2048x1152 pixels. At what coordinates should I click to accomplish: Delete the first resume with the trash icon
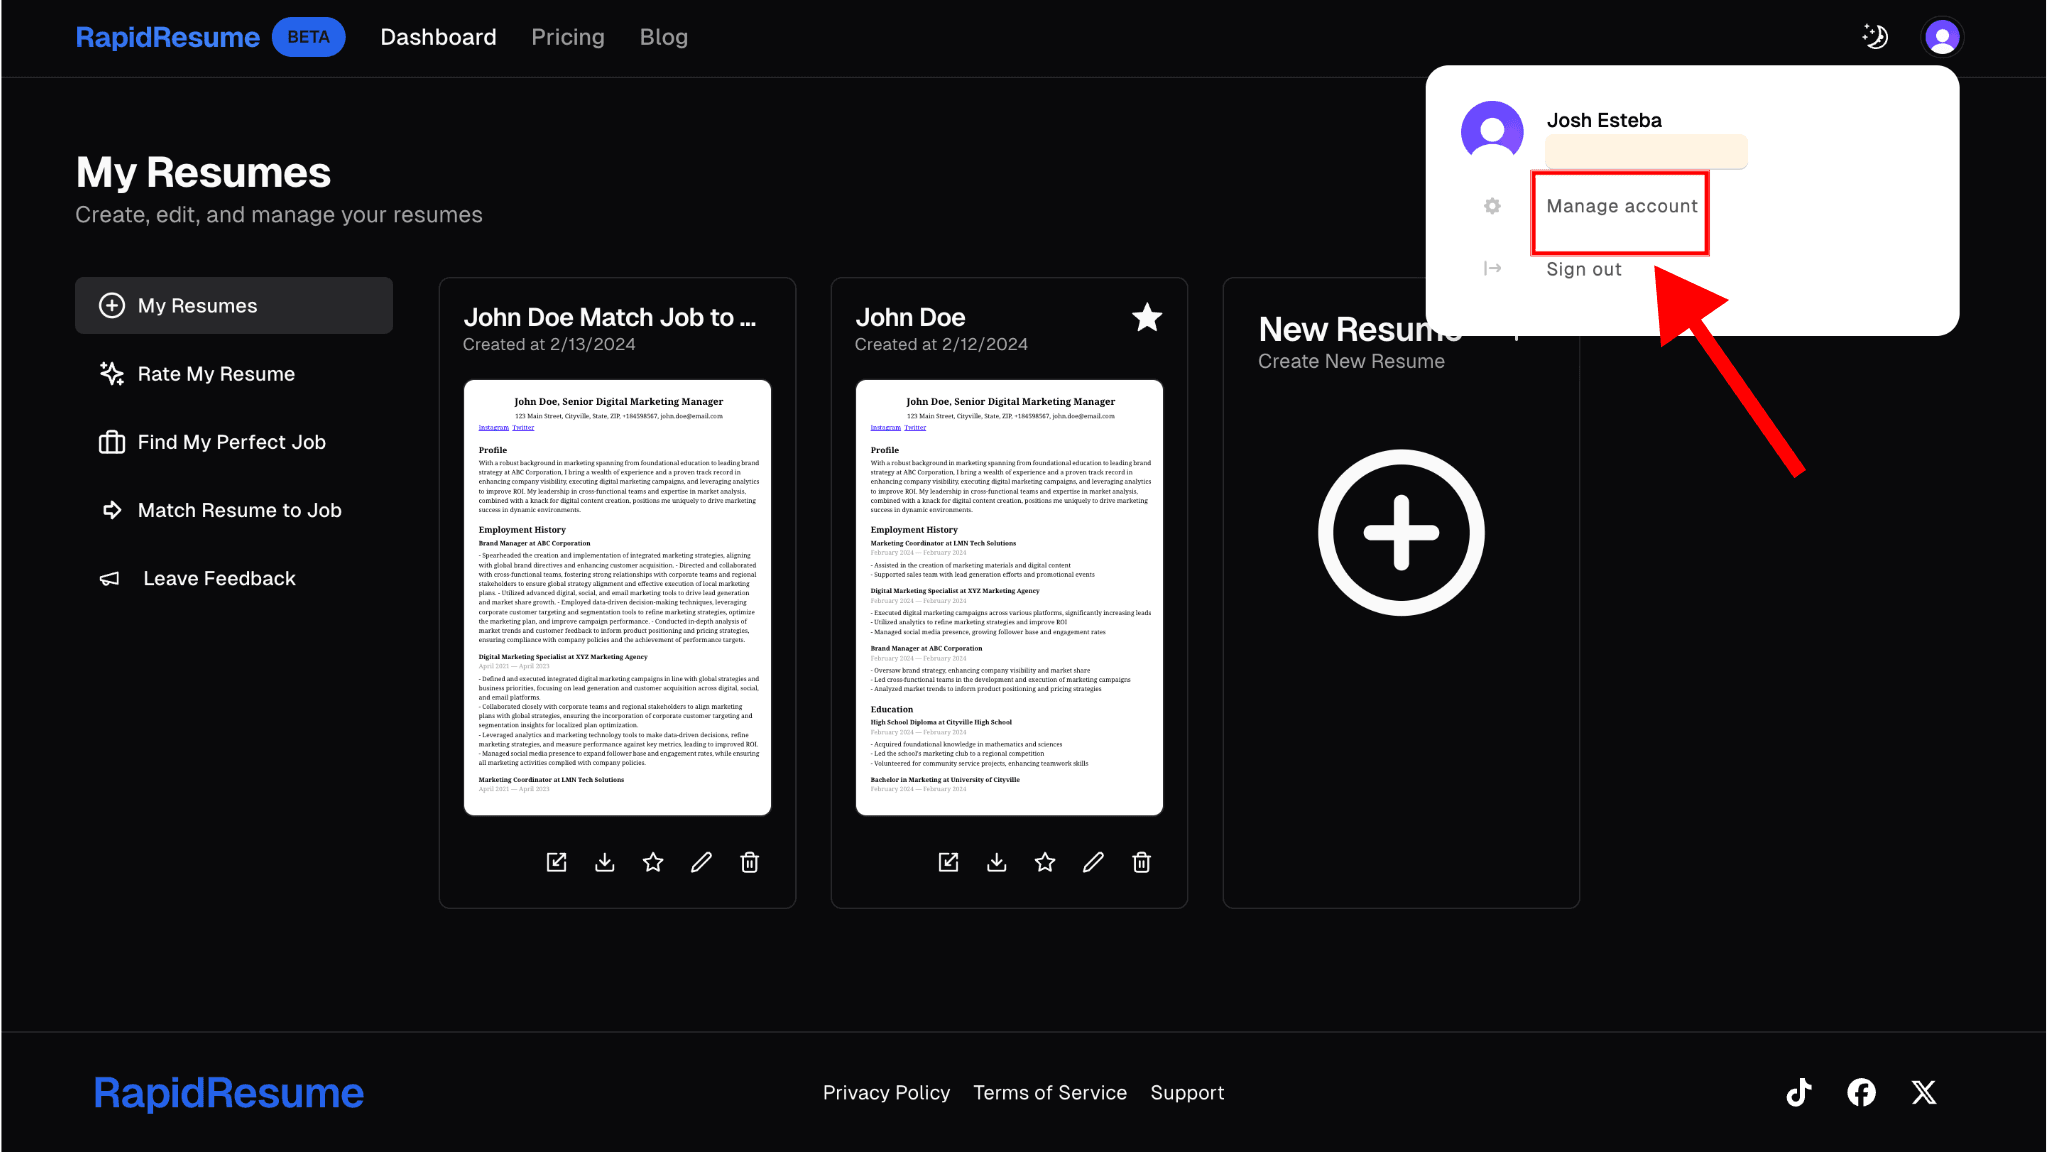749,862
